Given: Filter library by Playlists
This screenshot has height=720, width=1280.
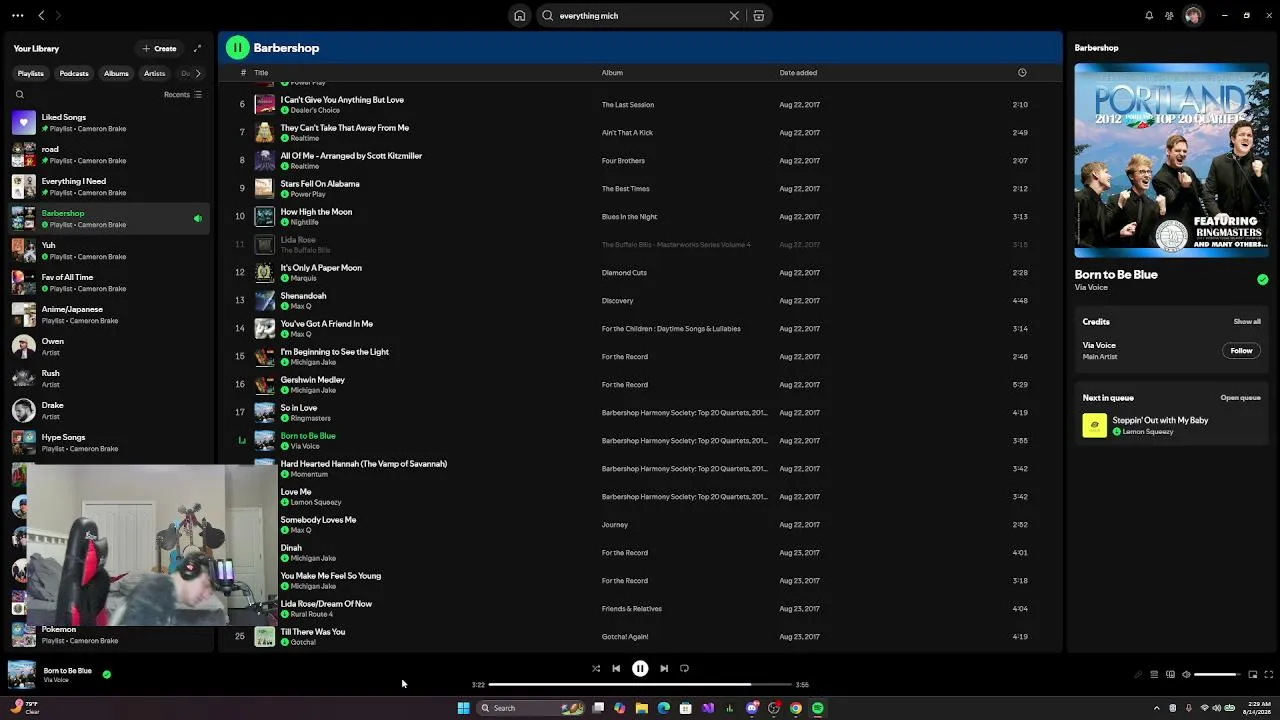Looking at the screenshot, I should [31, 73].
